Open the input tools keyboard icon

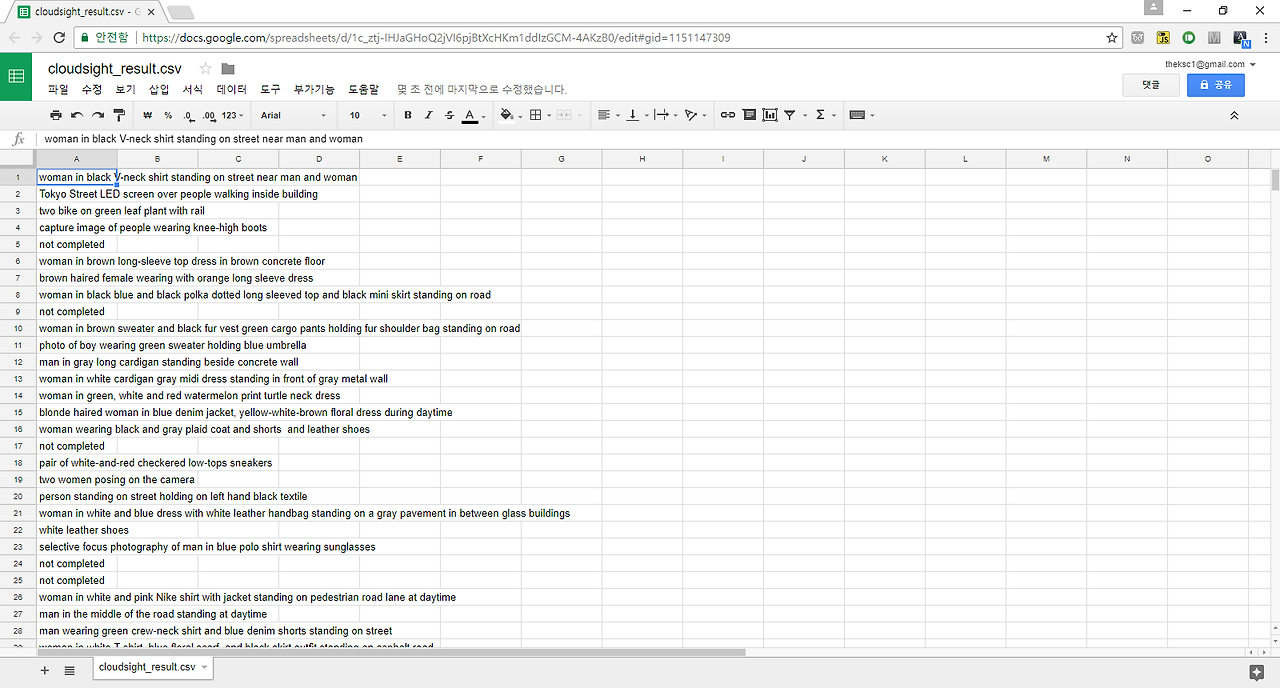click(x=861, y=116)
